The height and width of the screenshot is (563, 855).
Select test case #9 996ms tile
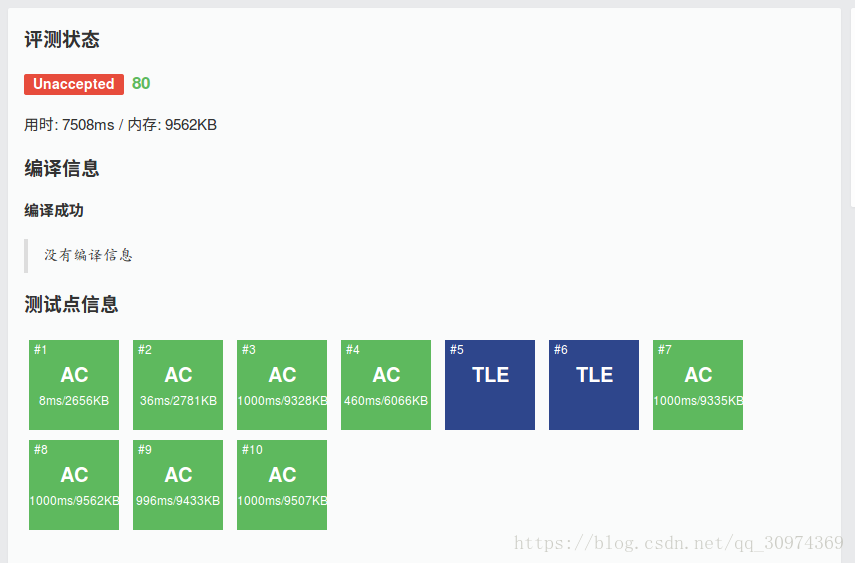(178, 485)
